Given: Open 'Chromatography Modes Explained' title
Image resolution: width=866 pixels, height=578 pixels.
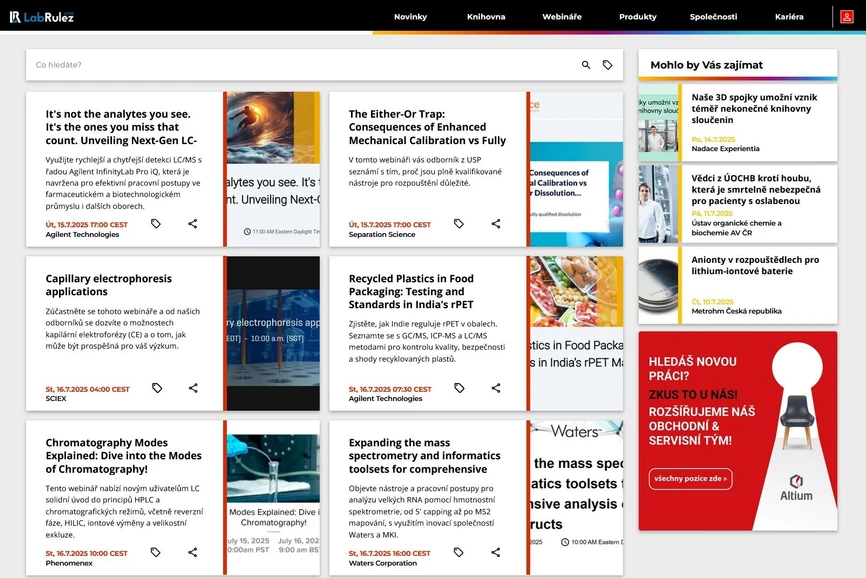Looking at the screenshot, I should [x=124, y=456].
